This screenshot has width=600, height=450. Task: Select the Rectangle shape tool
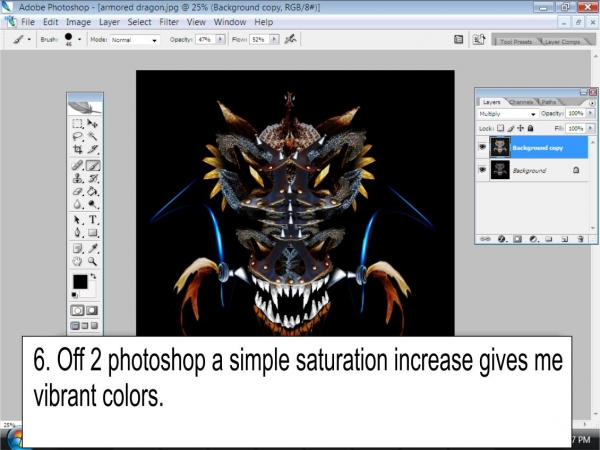click(92, 233)
